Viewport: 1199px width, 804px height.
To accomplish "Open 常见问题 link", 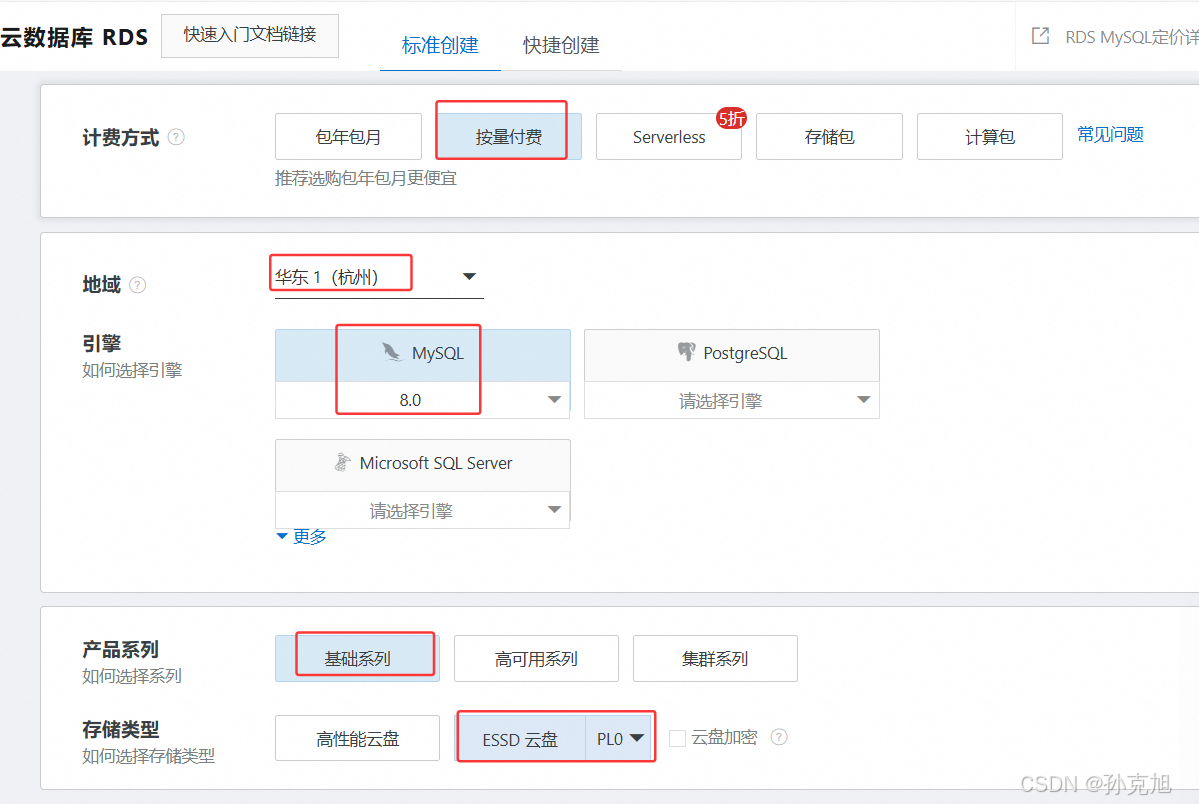I will [x=1110, y=135].
